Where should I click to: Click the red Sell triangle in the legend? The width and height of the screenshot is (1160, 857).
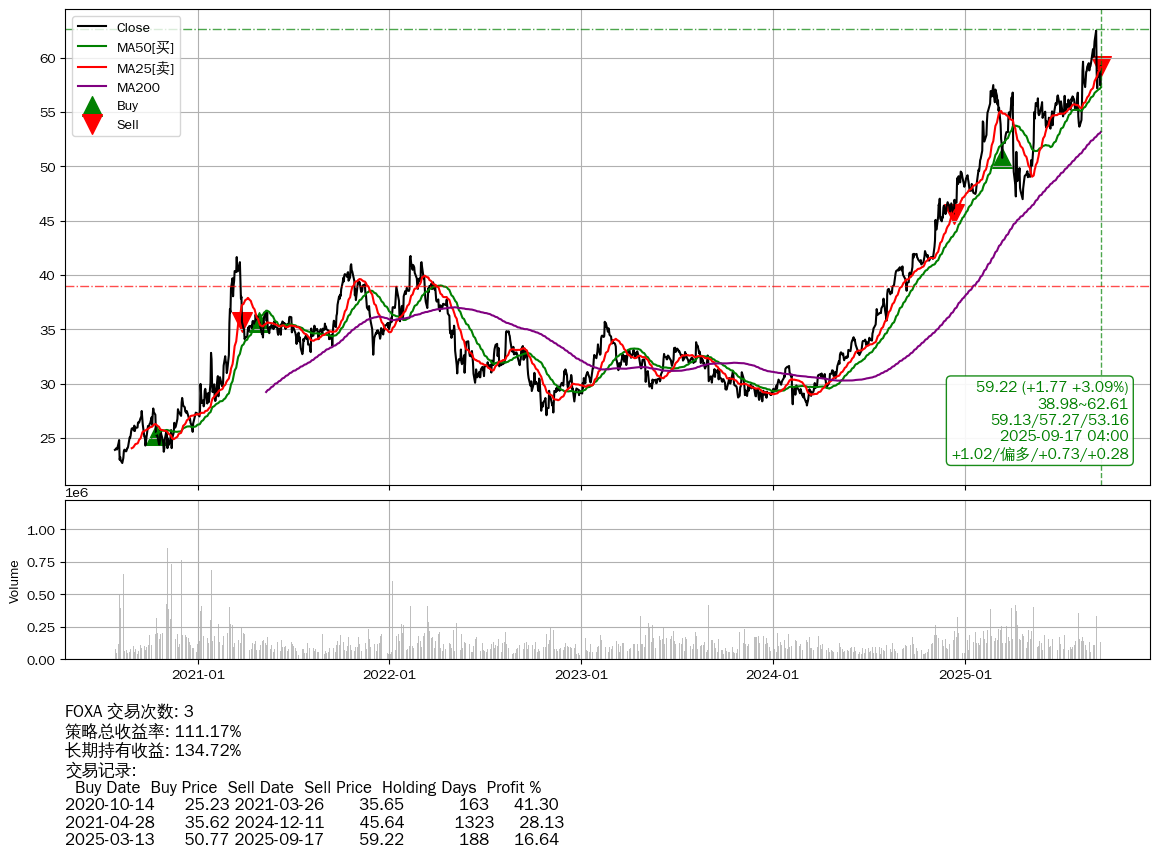point(92,124)
